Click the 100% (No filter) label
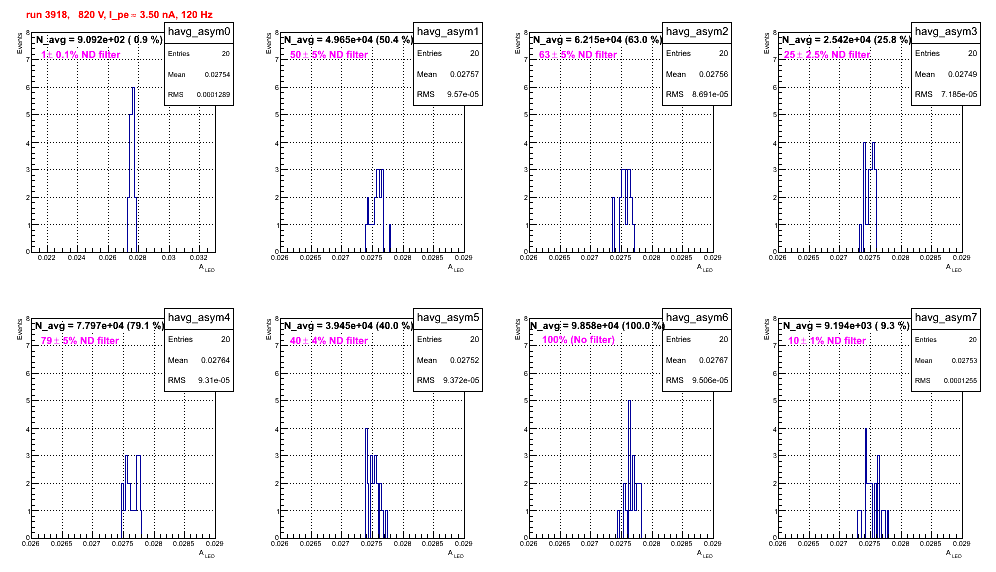The image size is (996, 572). point(579,340)
